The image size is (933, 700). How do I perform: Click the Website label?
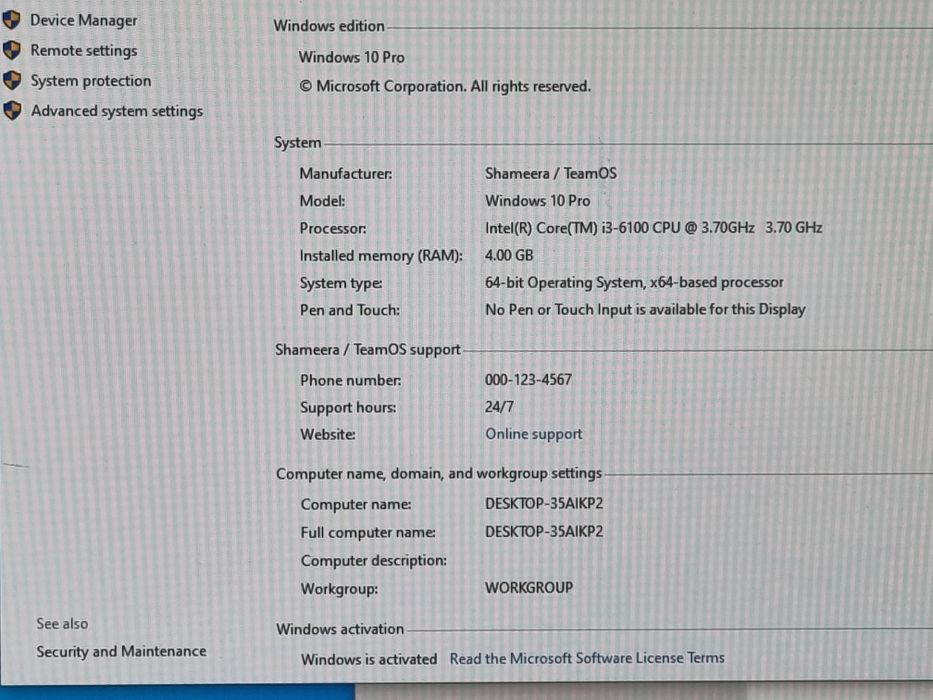point(328,435)
